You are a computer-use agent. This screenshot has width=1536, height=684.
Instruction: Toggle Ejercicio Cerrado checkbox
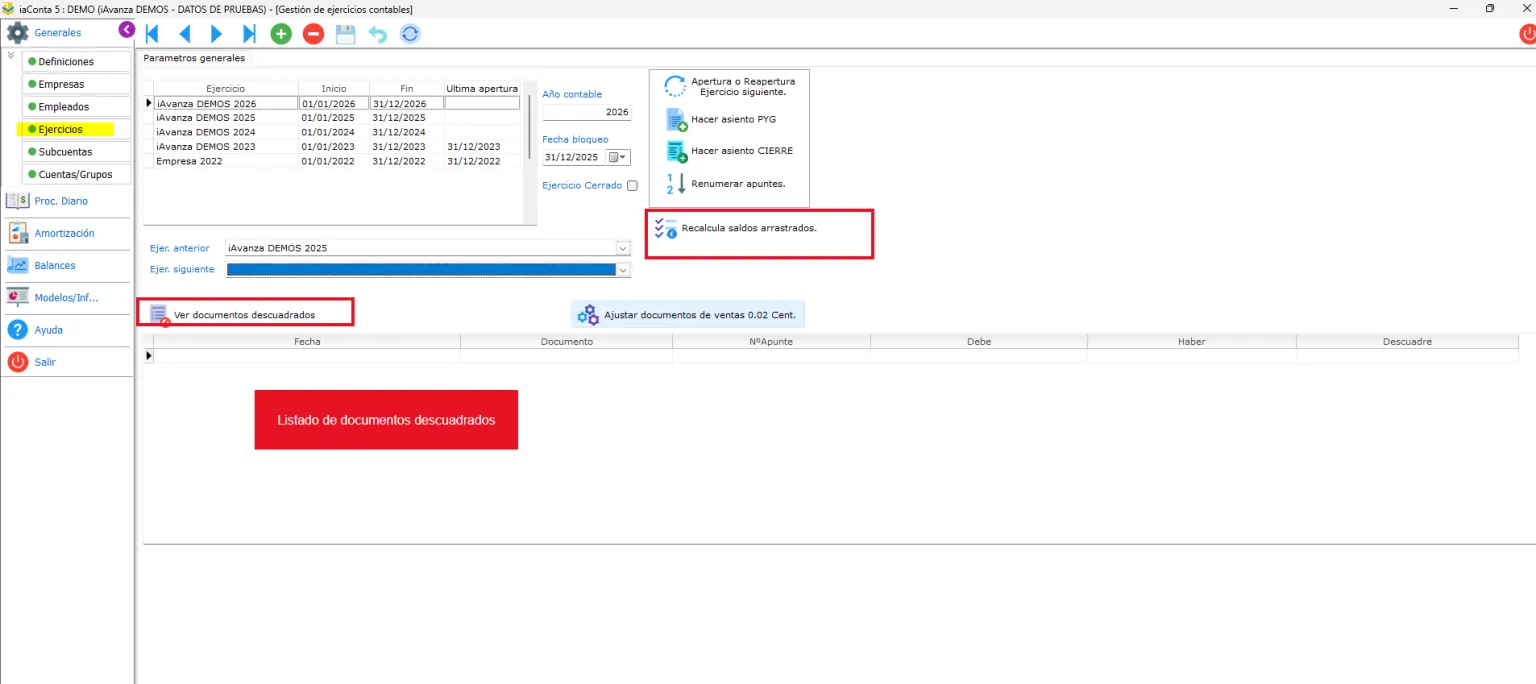click(x=632, y=186)
